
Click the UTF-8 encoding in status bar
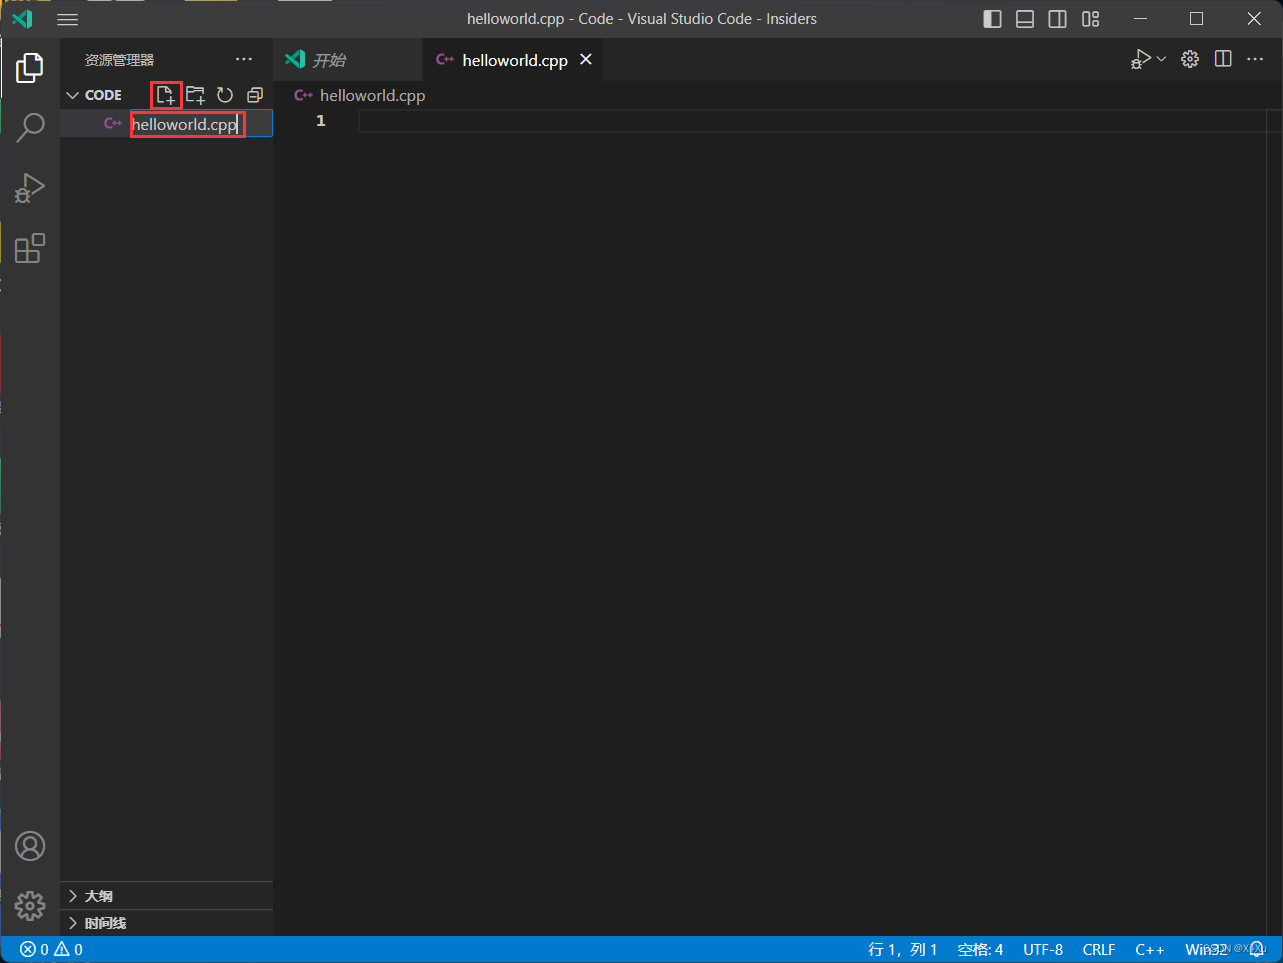click(x=1043, y=949)
